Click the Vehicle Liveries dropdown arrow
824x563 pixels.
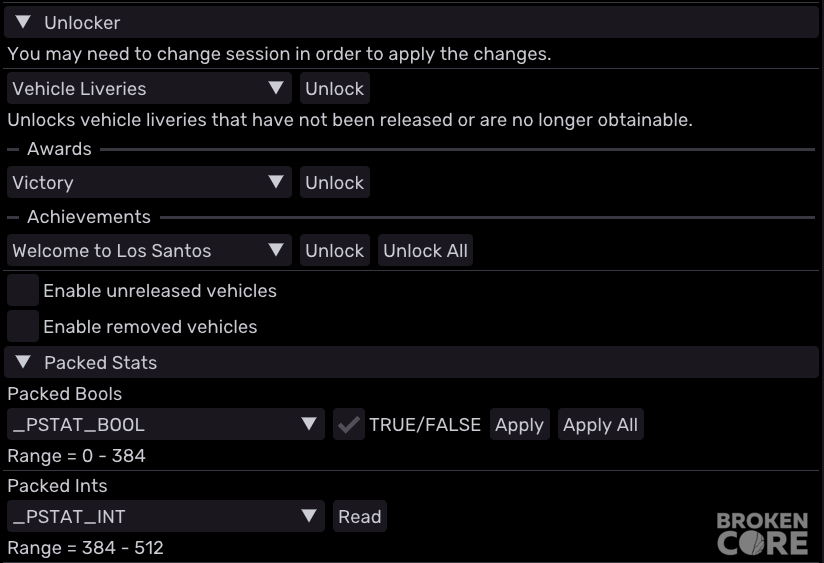pos(276,88)
